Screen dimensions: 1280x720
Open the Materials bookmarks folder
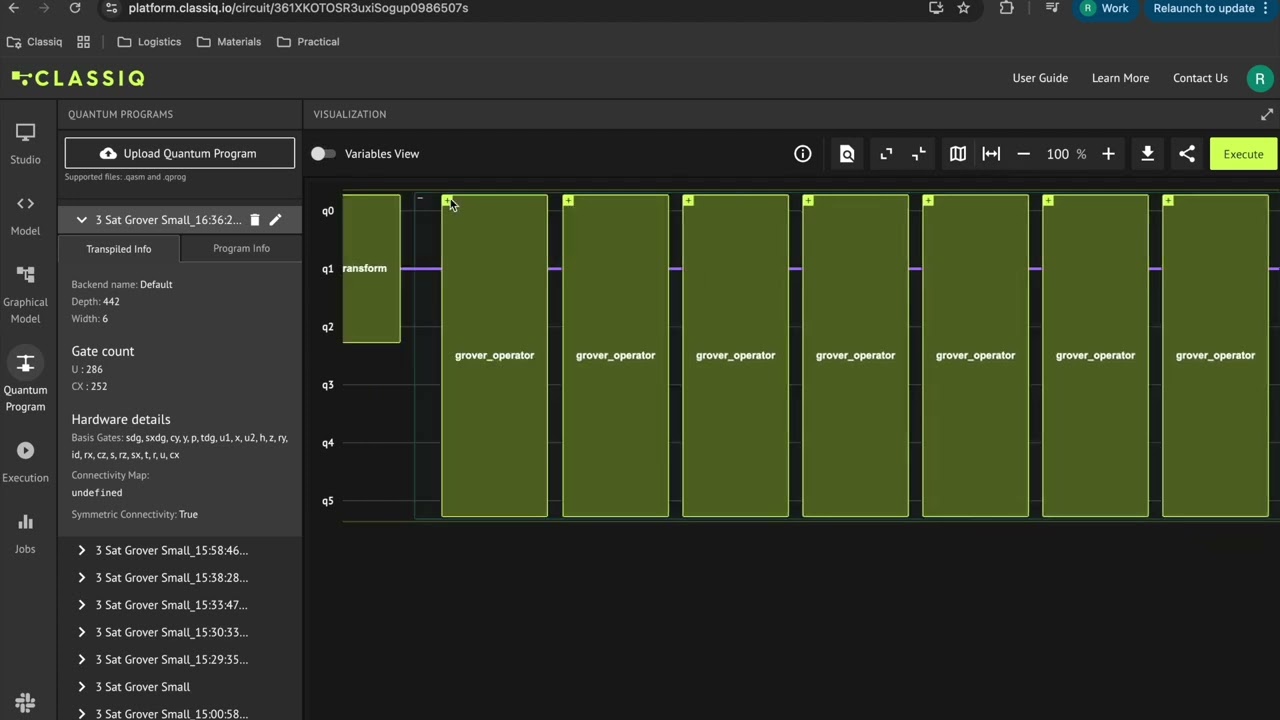click(x=229, y=42)
